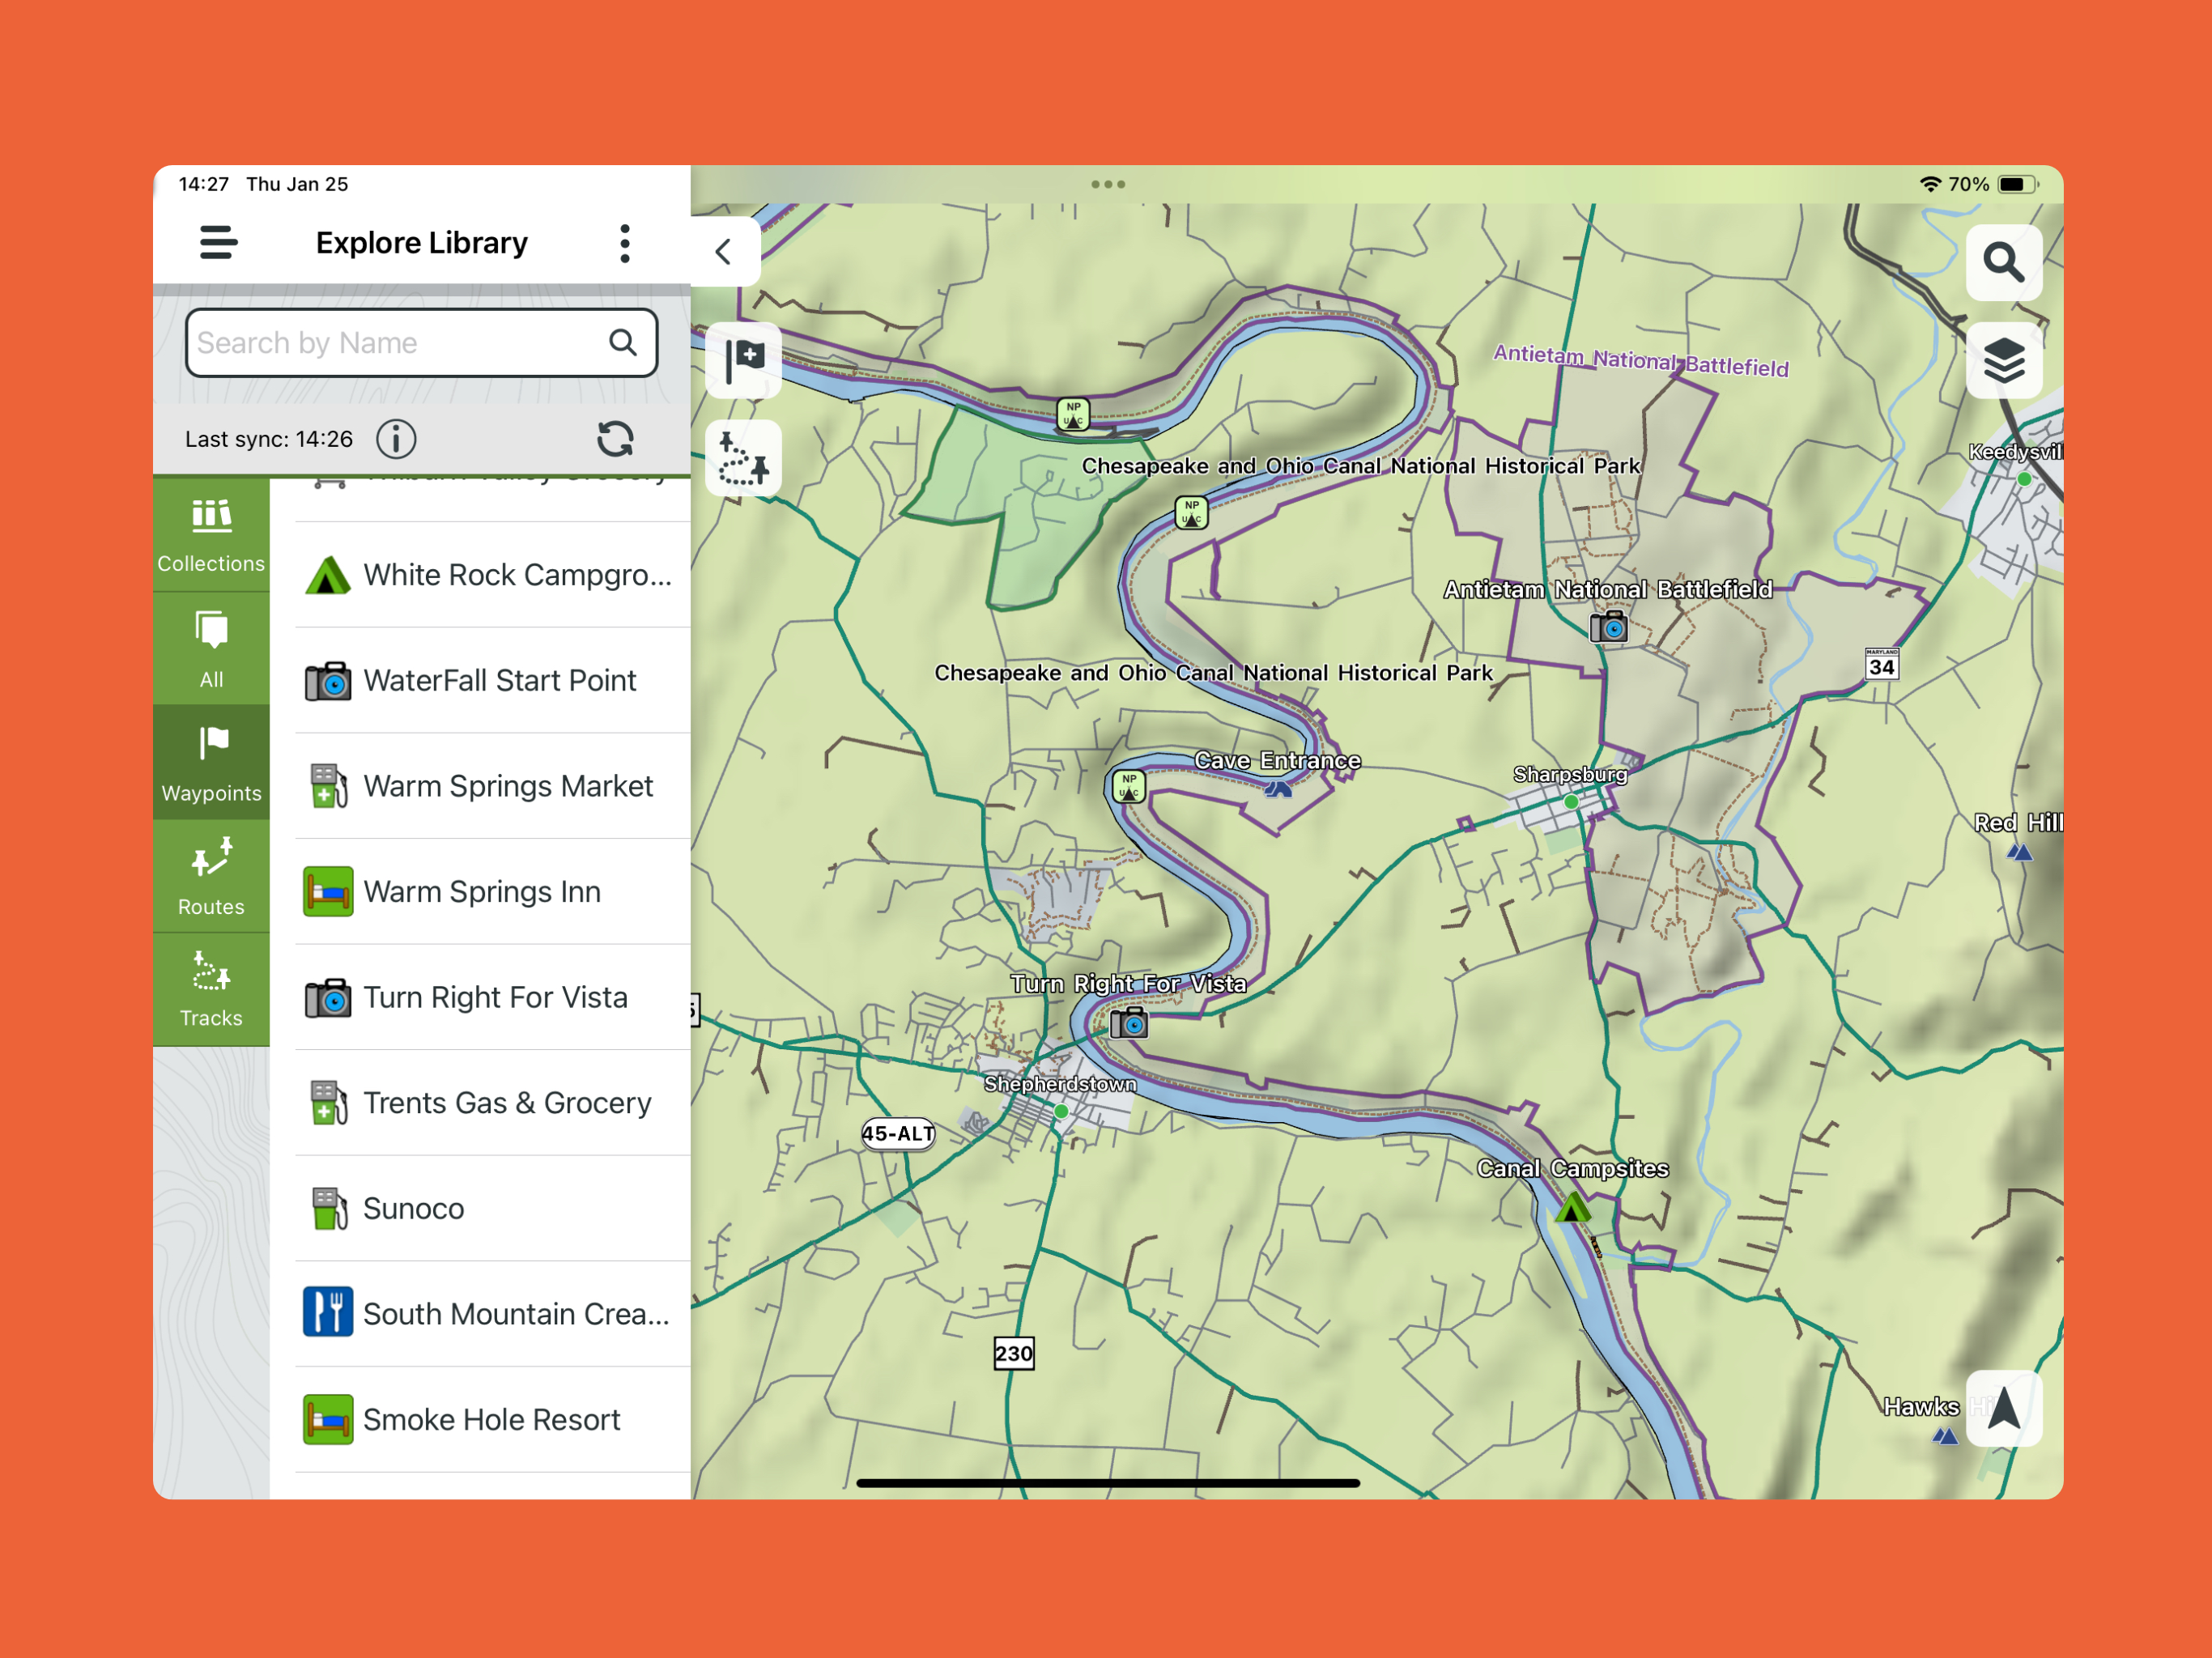The image size is (2212, 1658).
Task: Show last sync info details
Action: pos(396,439)
